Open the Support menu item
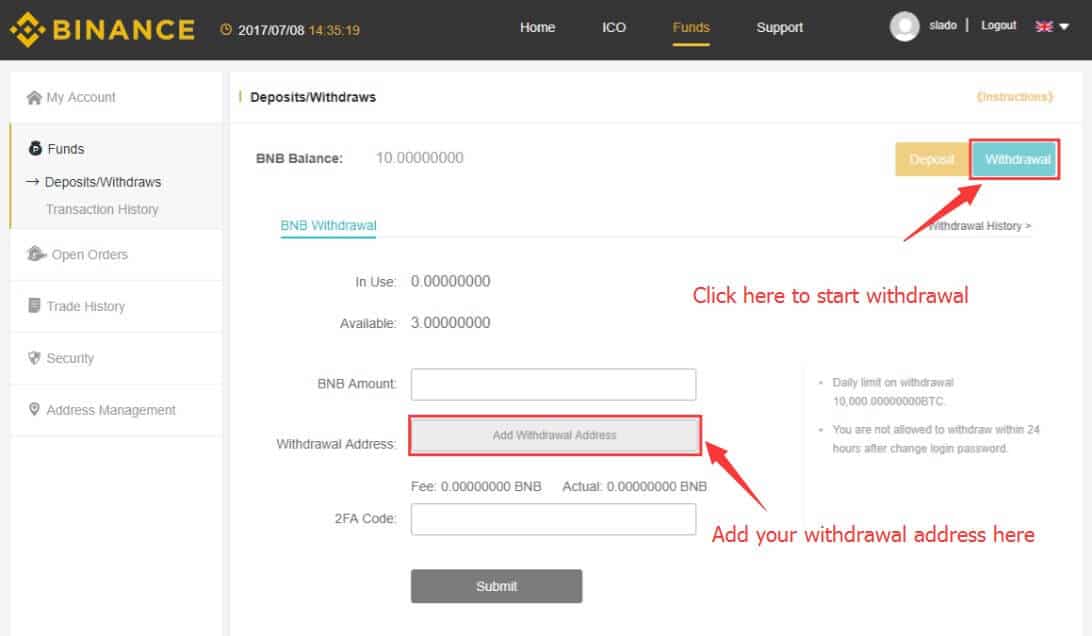 coord(779,27)
